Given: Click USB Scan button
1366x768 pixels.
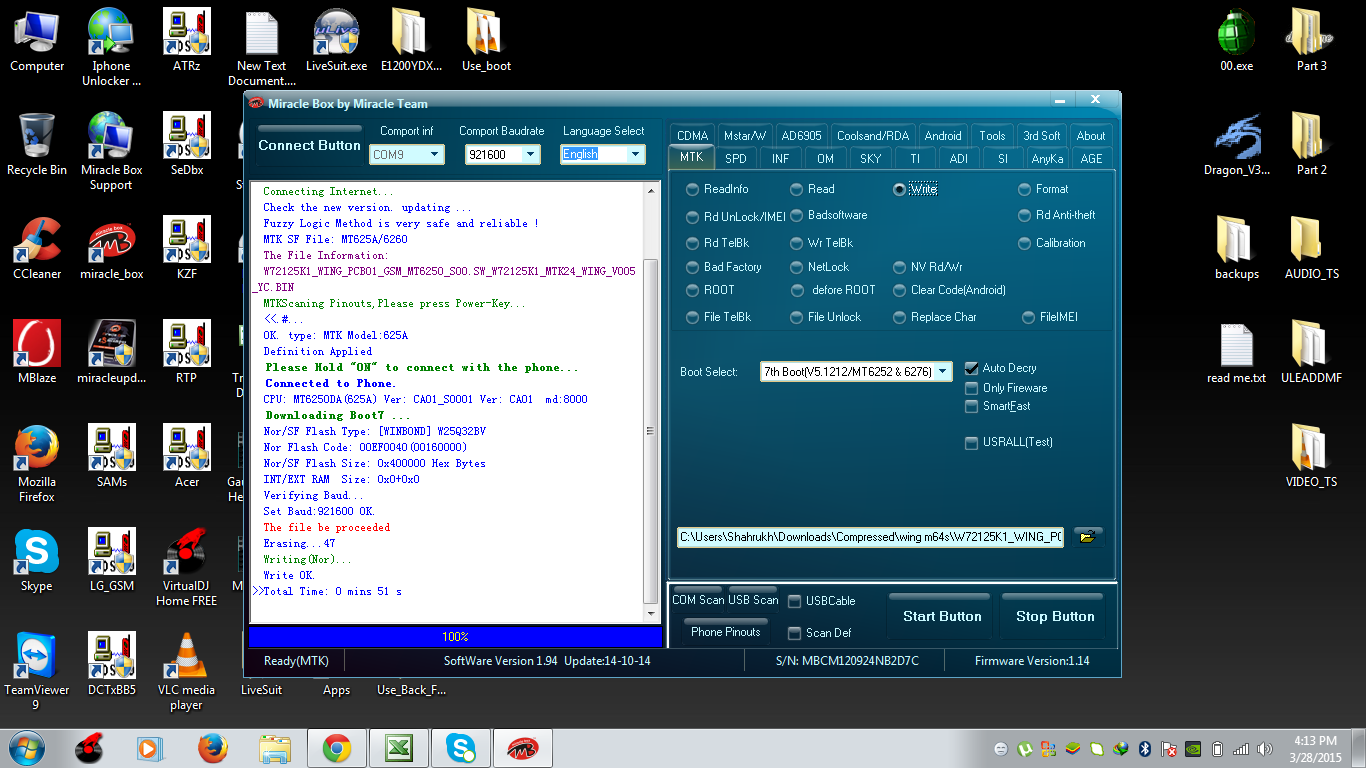Looking at the screenshot, I should point(753,599).
